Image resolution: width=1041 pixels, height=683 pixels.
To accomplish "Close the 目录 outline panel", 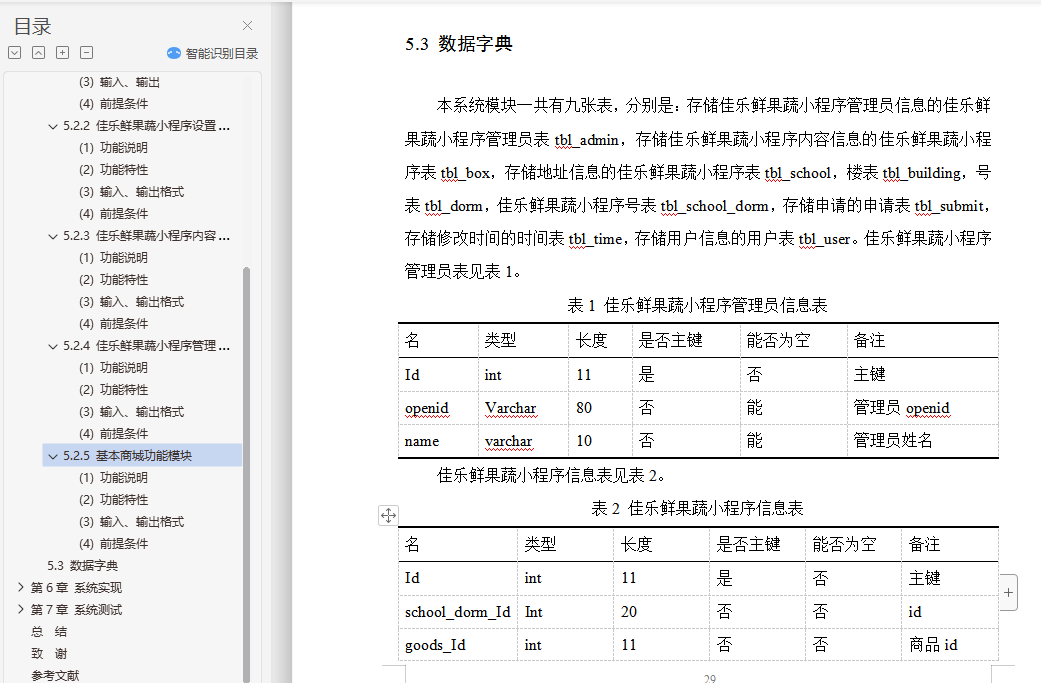I will (247, 26).
